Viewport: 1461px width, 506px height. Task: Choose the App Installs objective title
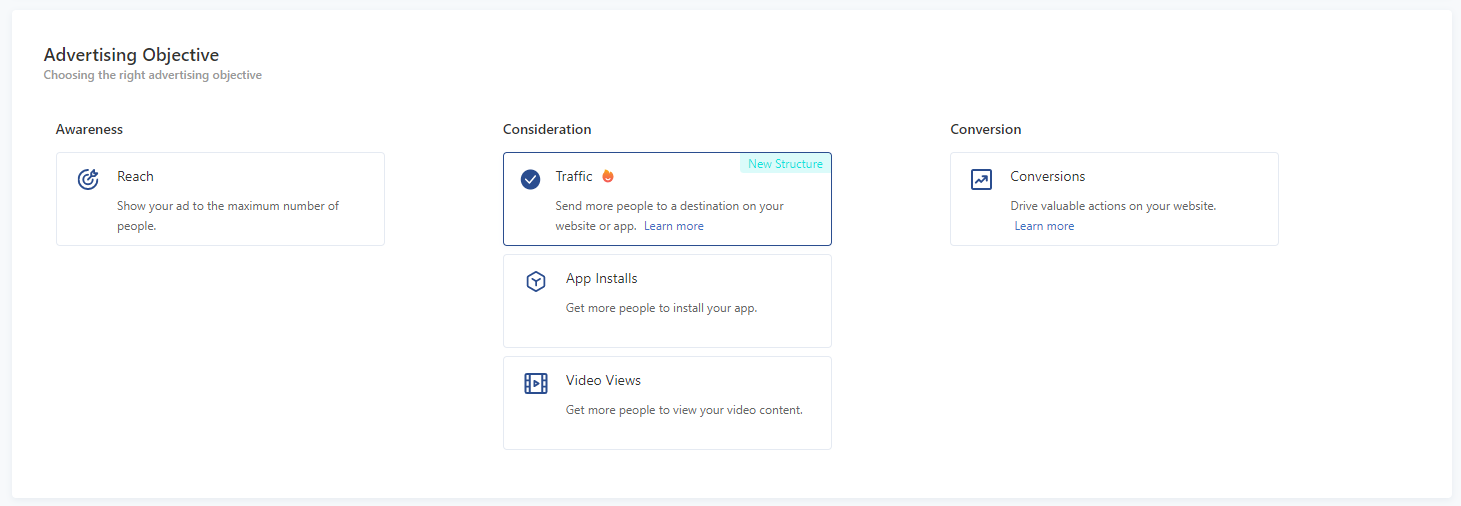click(601, 278)
